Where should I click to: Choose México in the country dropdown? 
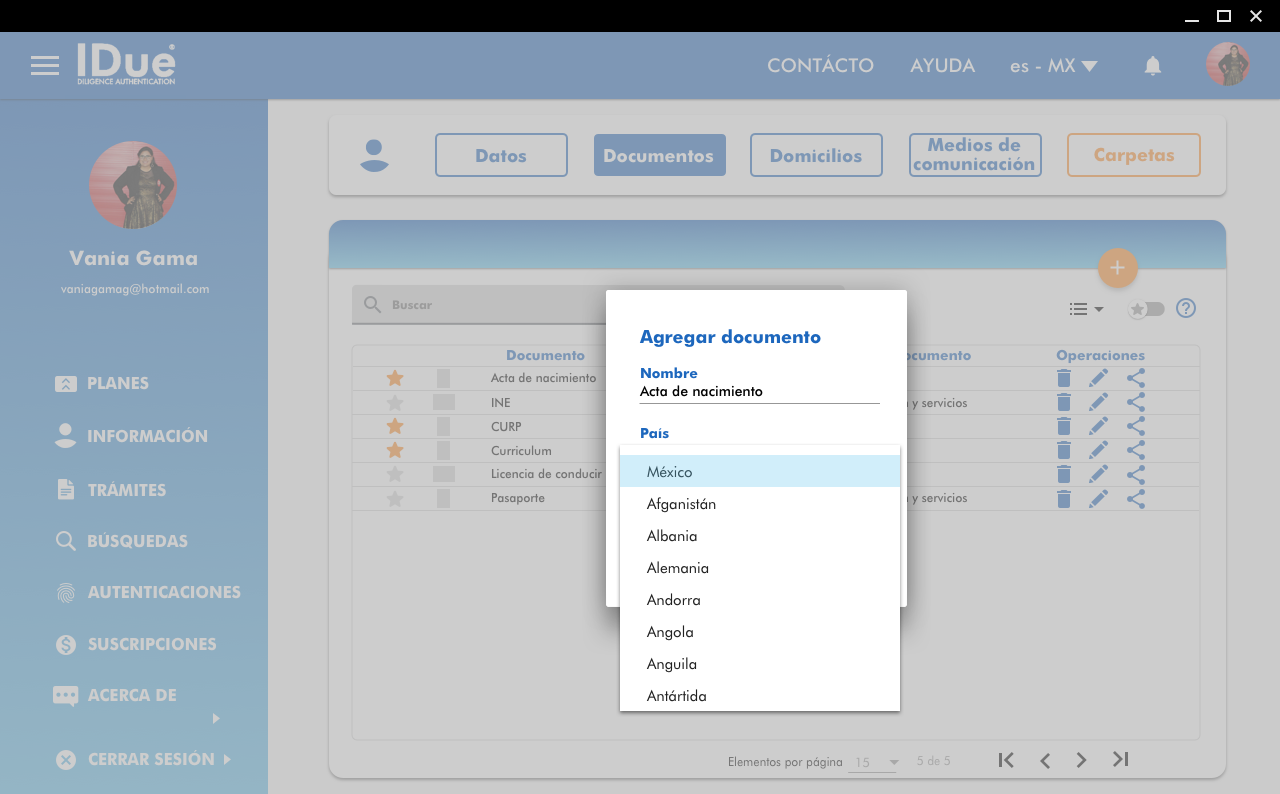(669, 472)
